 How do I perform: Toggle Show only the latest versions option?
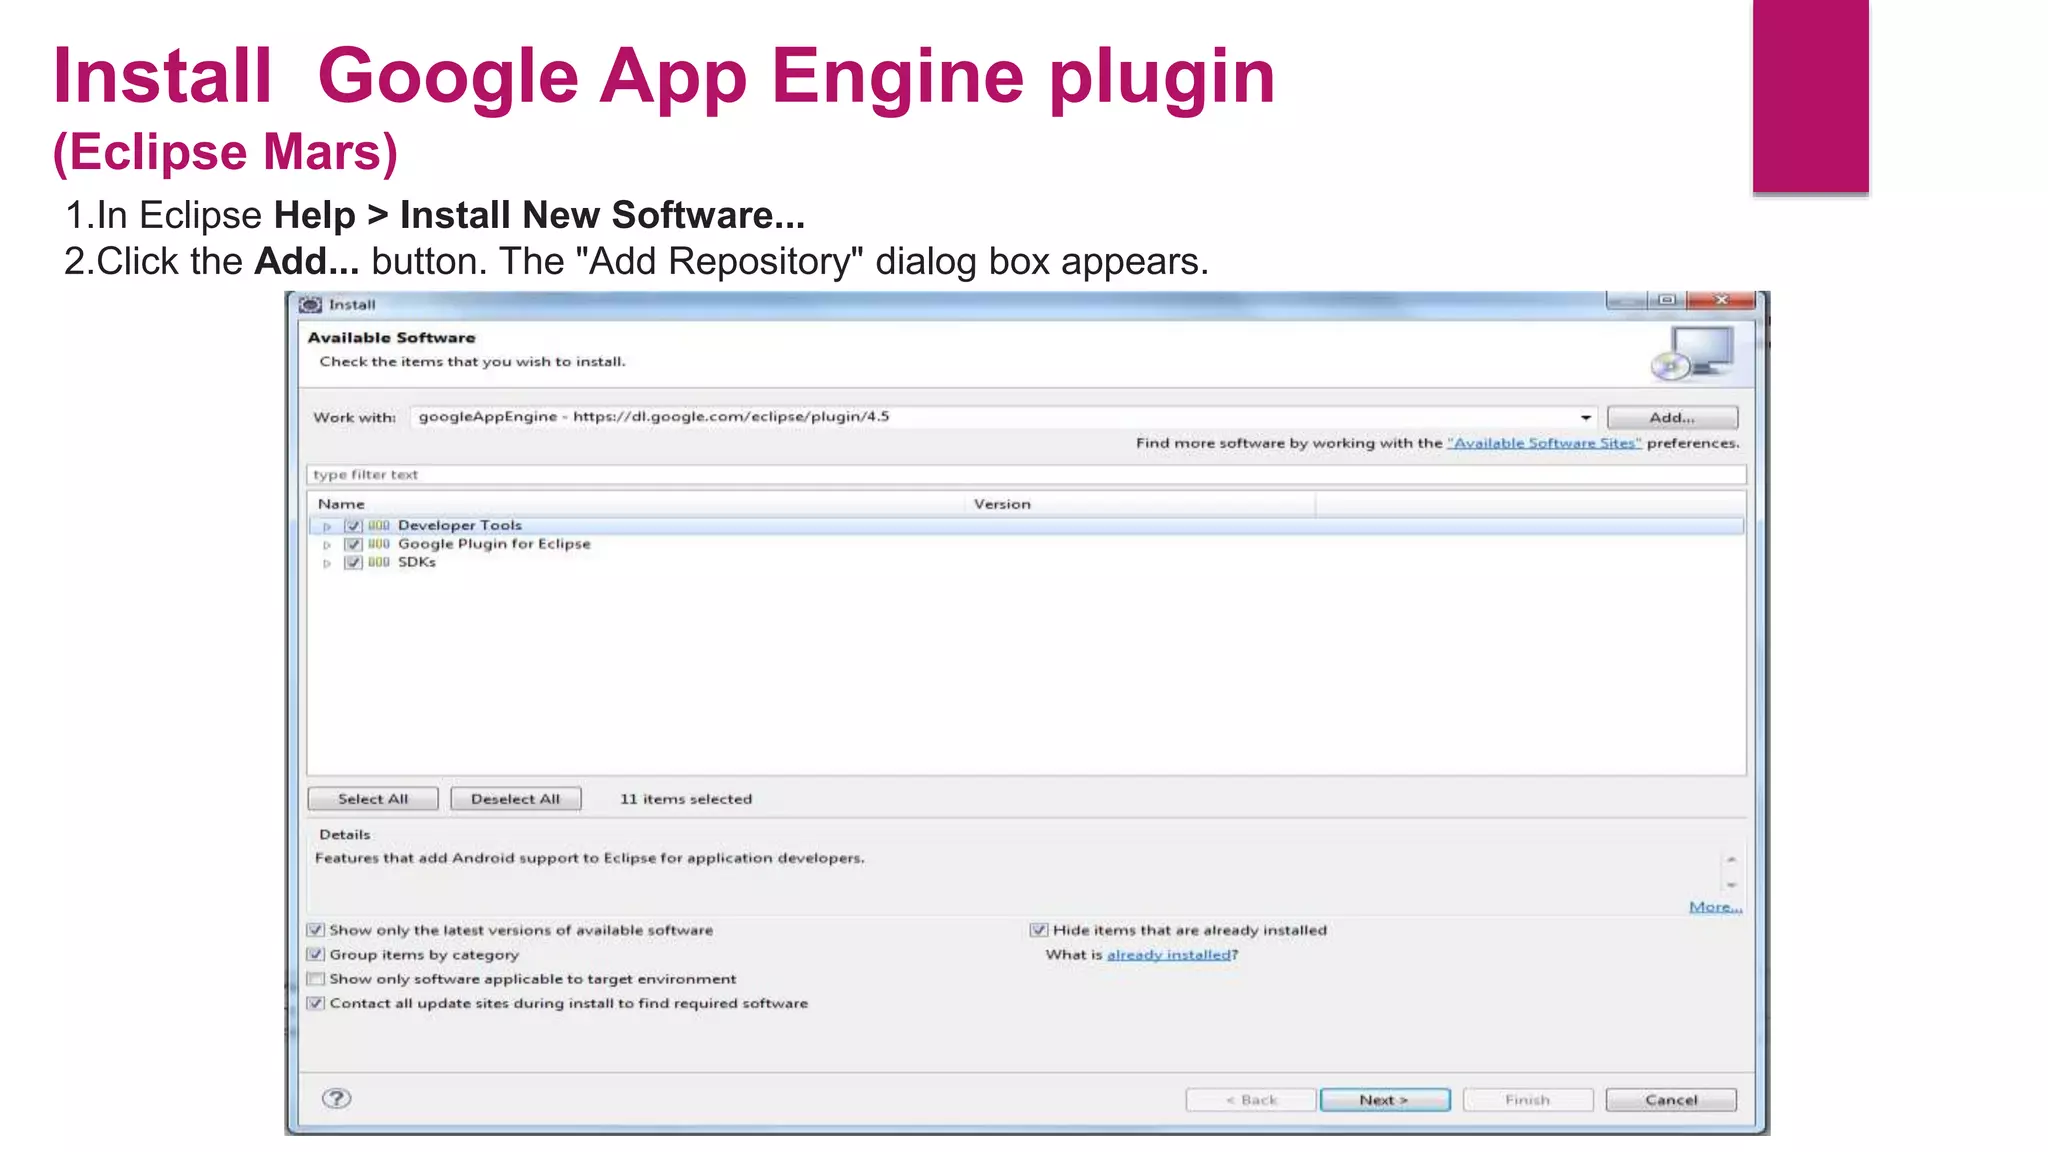coord(316,930)
